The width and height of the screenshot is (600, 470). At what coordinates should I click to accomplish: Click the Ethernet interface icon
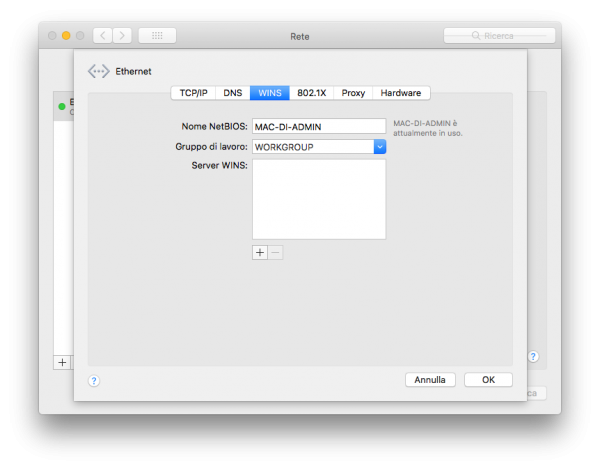99,71
